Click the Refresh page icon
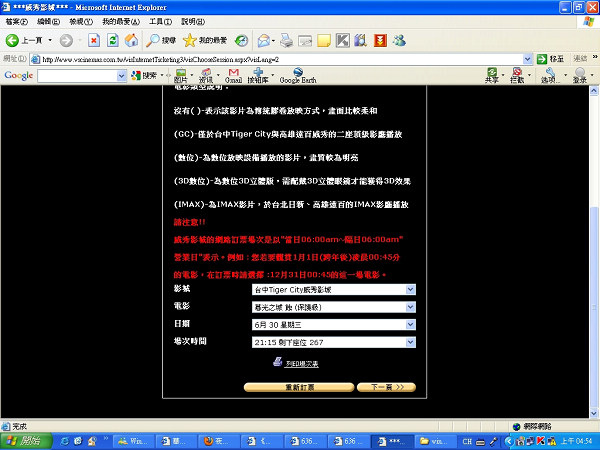 [112, 40]
